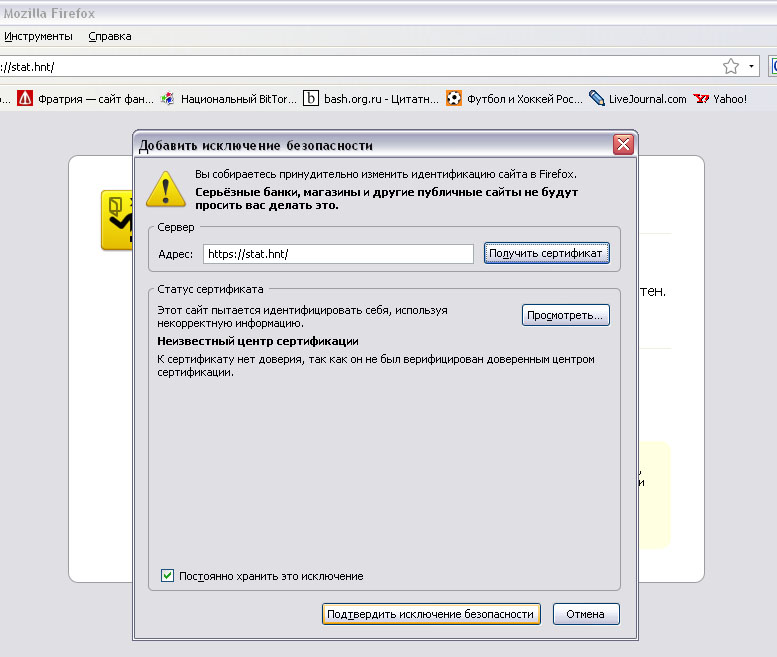This screenshot has height=657, width=777.
Task: Open the Футбол и Хоккей bookmark
Action: [x=514, y=99]
